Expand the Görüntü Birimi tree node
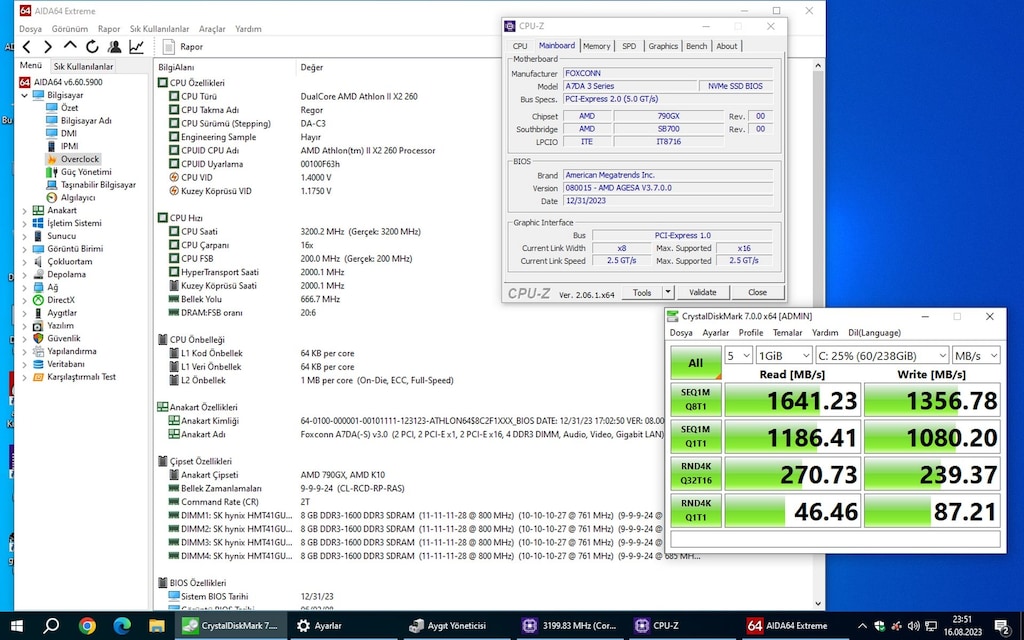The image size is (1024, 640). [x=25, y=249]
